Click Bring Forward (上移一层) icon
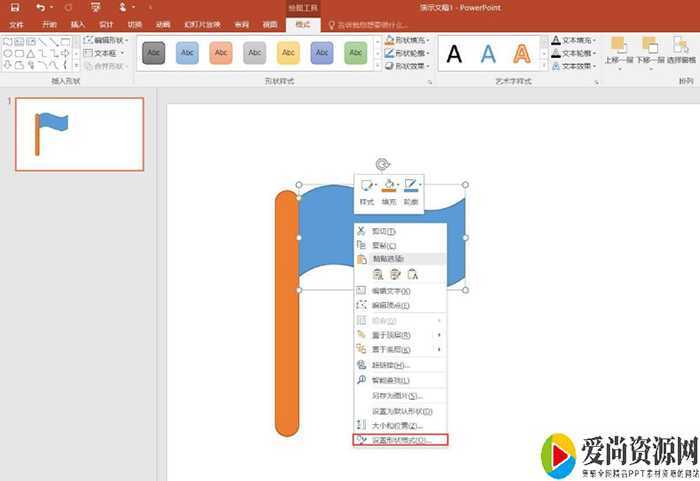The image size is (700, 481). (x=618, y=47)
